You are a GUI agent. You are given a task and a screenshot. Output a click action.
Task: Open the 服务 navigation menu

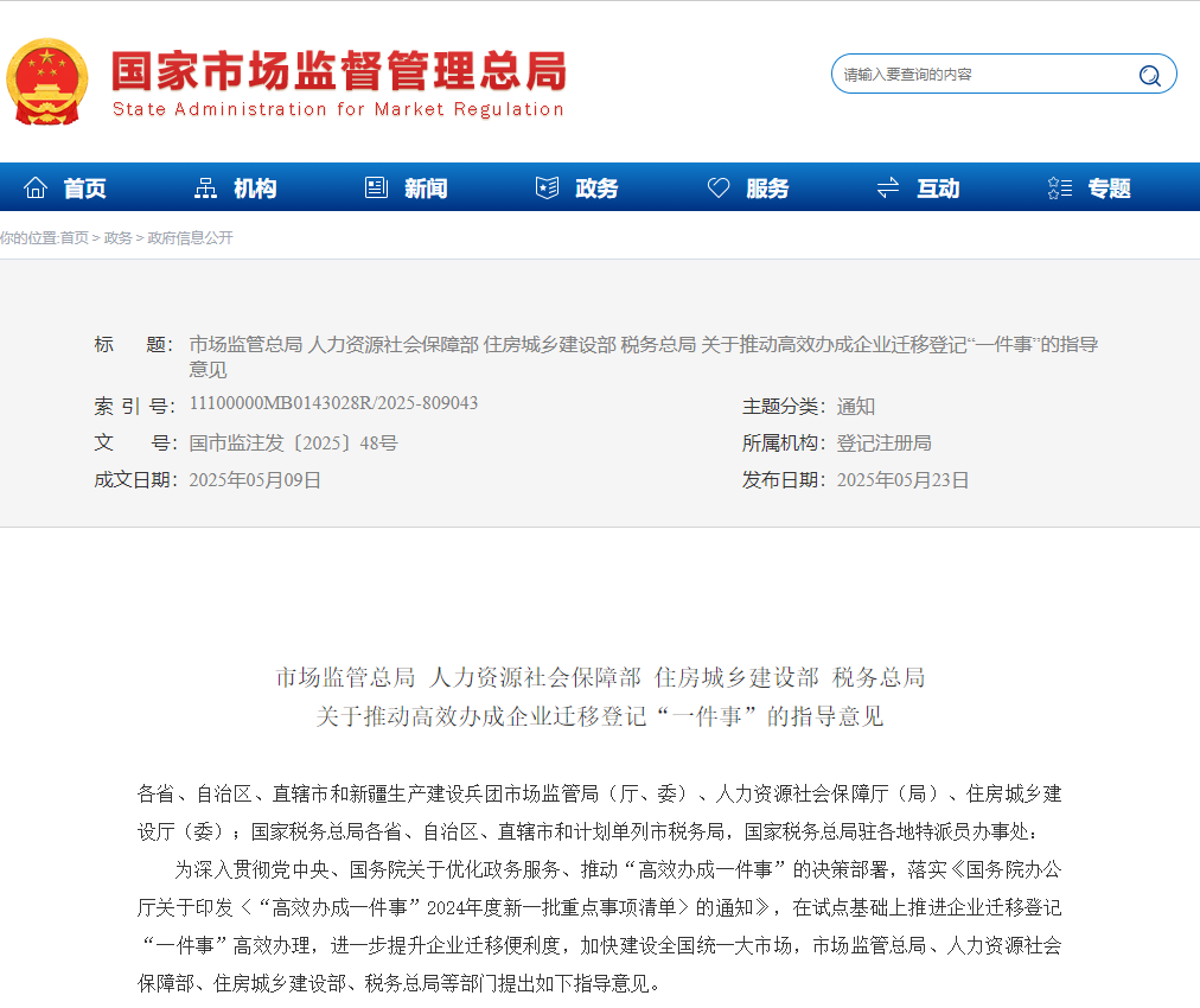point(768,188)
